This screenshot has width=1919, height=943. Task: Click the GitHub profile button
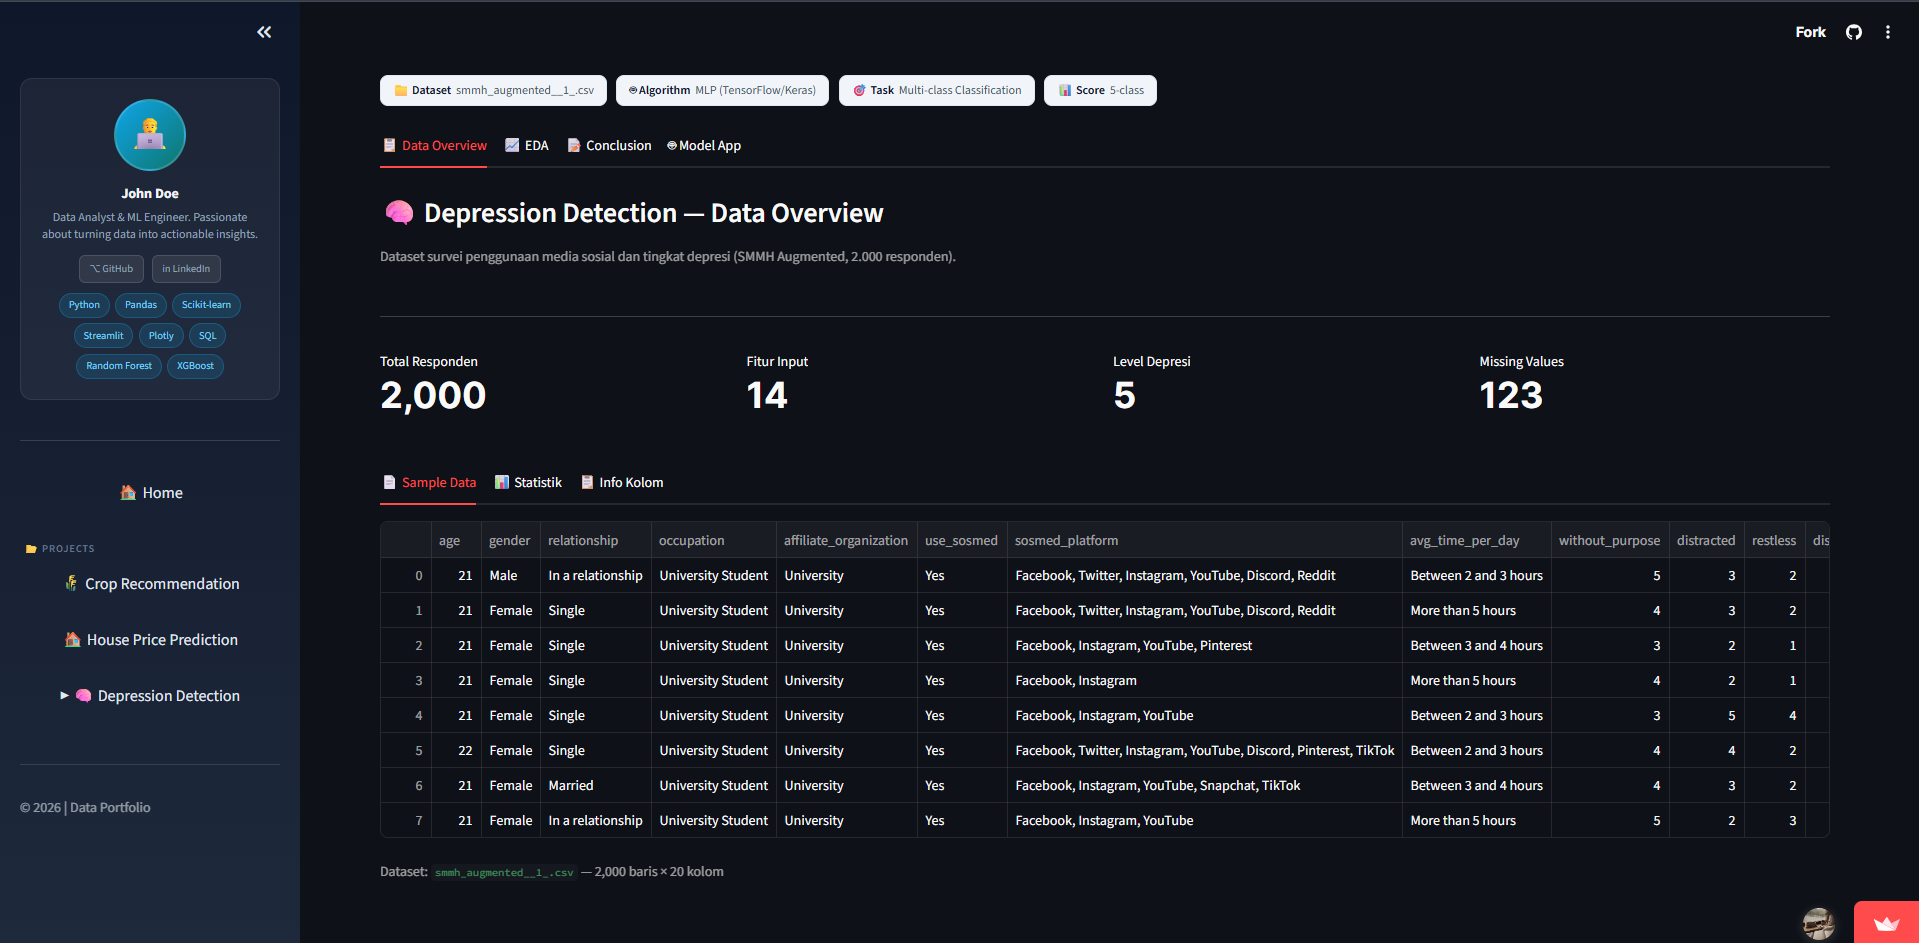pyautogui.click(x=112, y=269)
